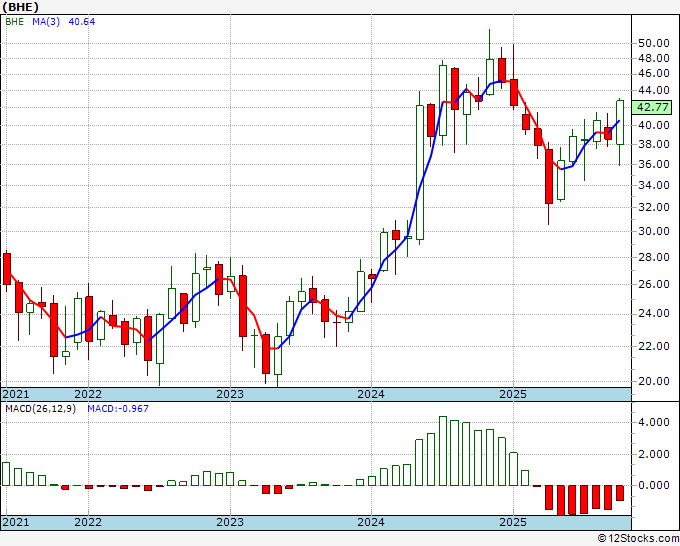Click 2022 on the MACD panel timeline

pyautogui.click(x=88, y=522)
